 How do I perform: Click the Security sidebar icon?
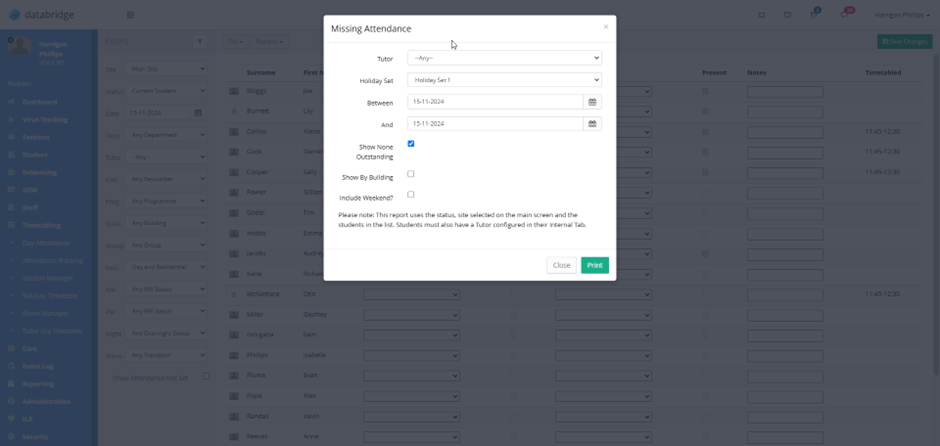click(11, 437)
